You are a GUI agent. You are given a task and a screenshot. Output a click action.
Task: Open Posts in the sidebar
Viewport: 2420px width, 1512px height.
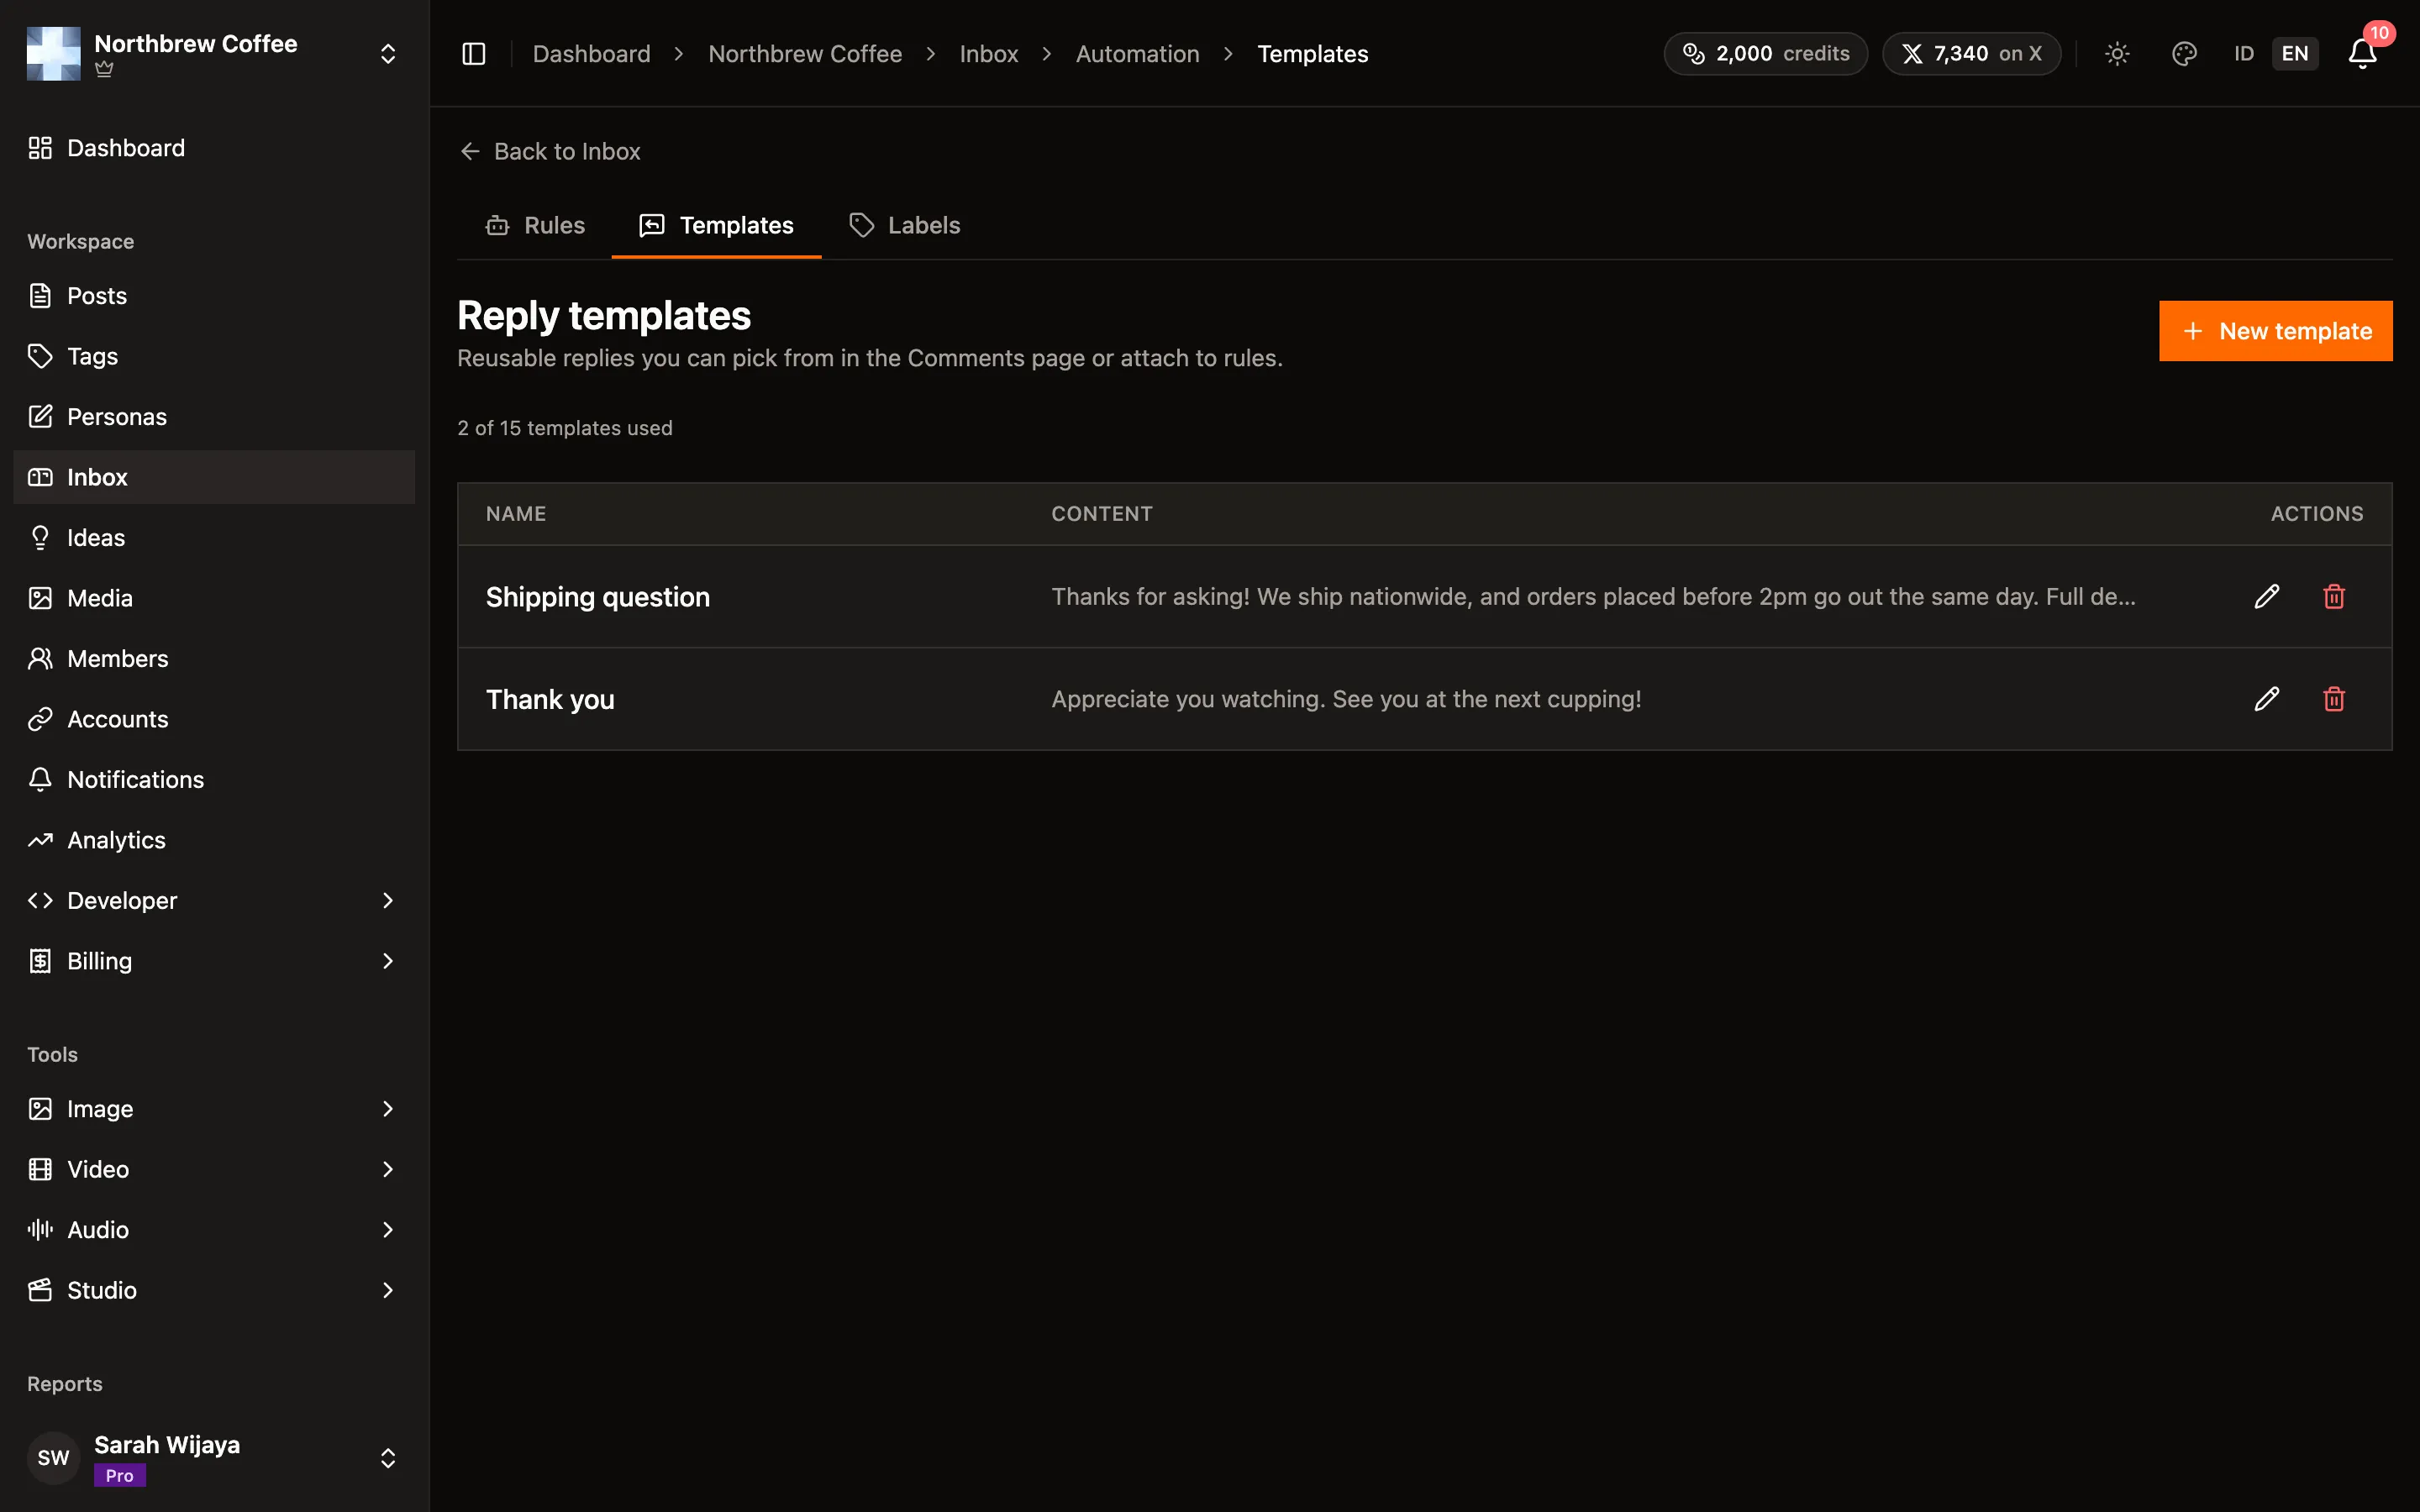[x=214, y=296]
